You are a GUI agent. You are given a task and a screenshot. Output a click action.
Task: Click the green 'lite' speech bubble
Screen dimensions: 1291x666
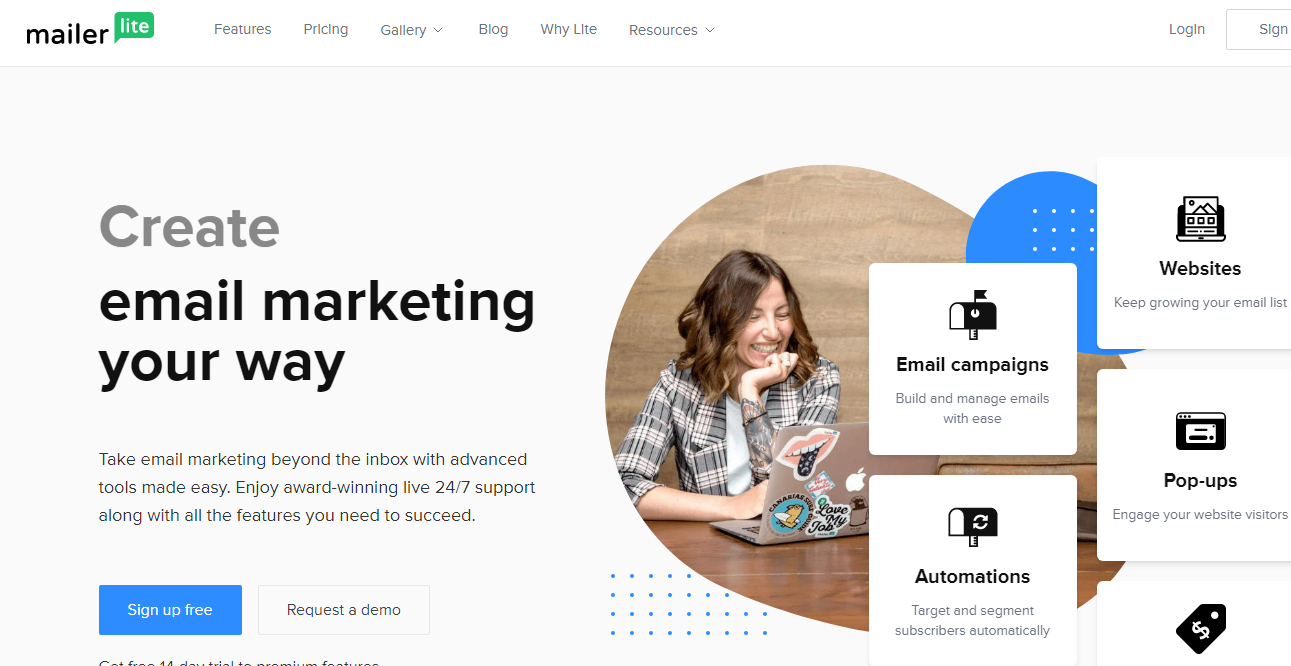click(134, 26)
